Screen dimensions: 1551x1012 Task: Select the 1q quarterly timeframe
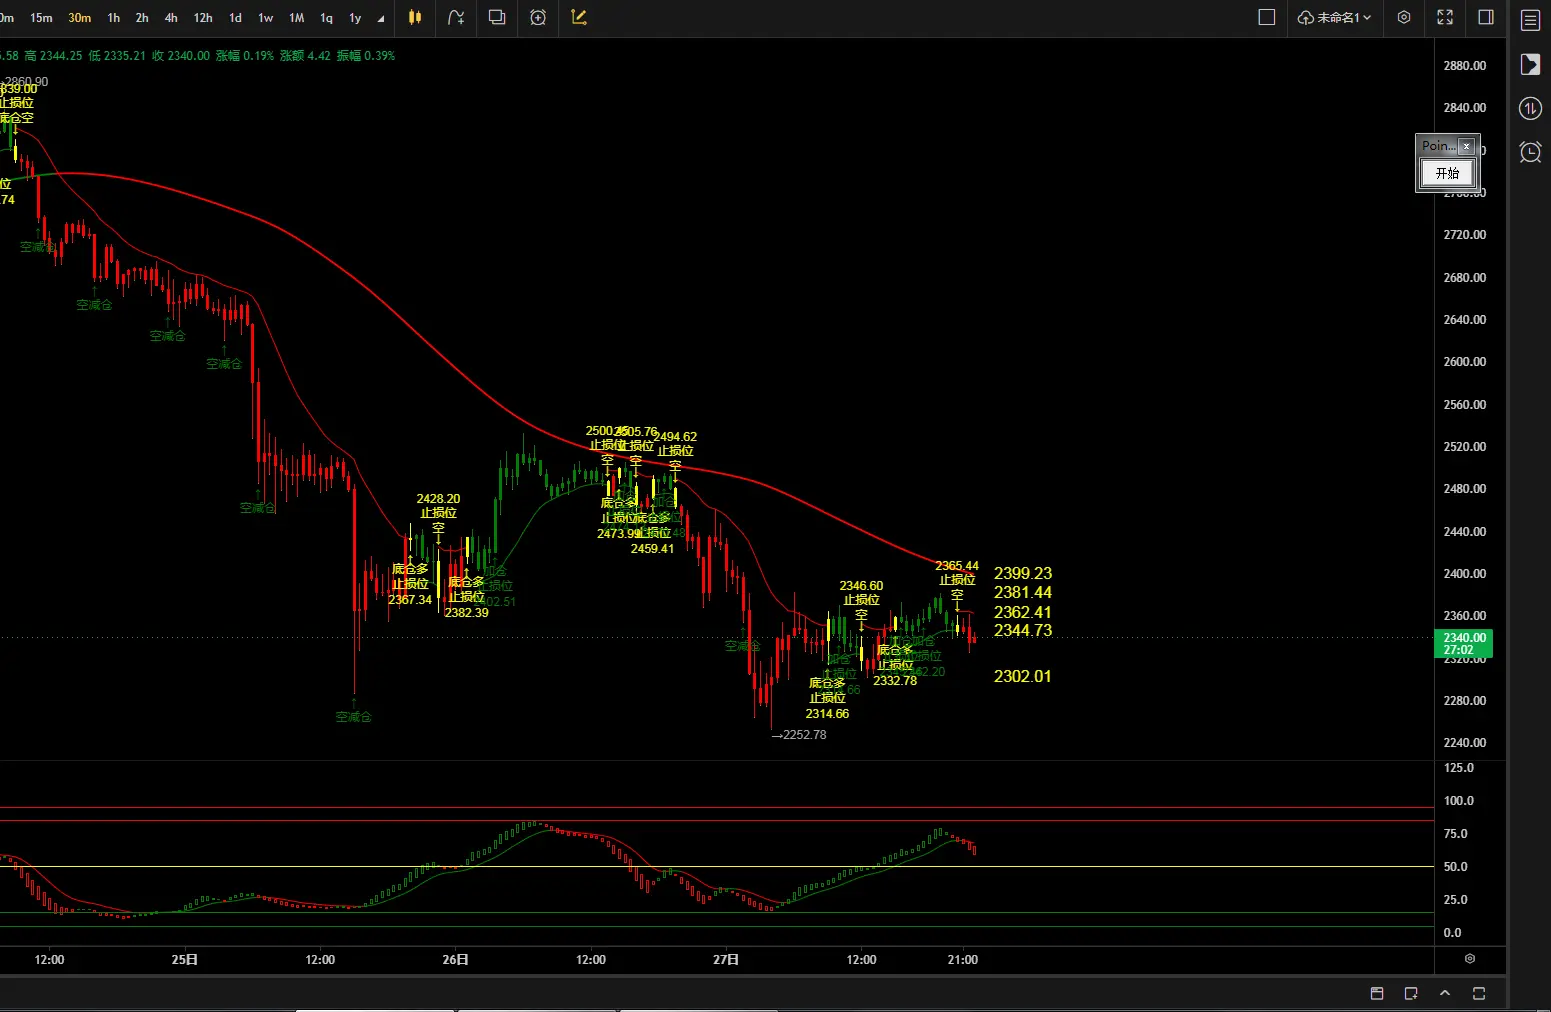(326, 18)
